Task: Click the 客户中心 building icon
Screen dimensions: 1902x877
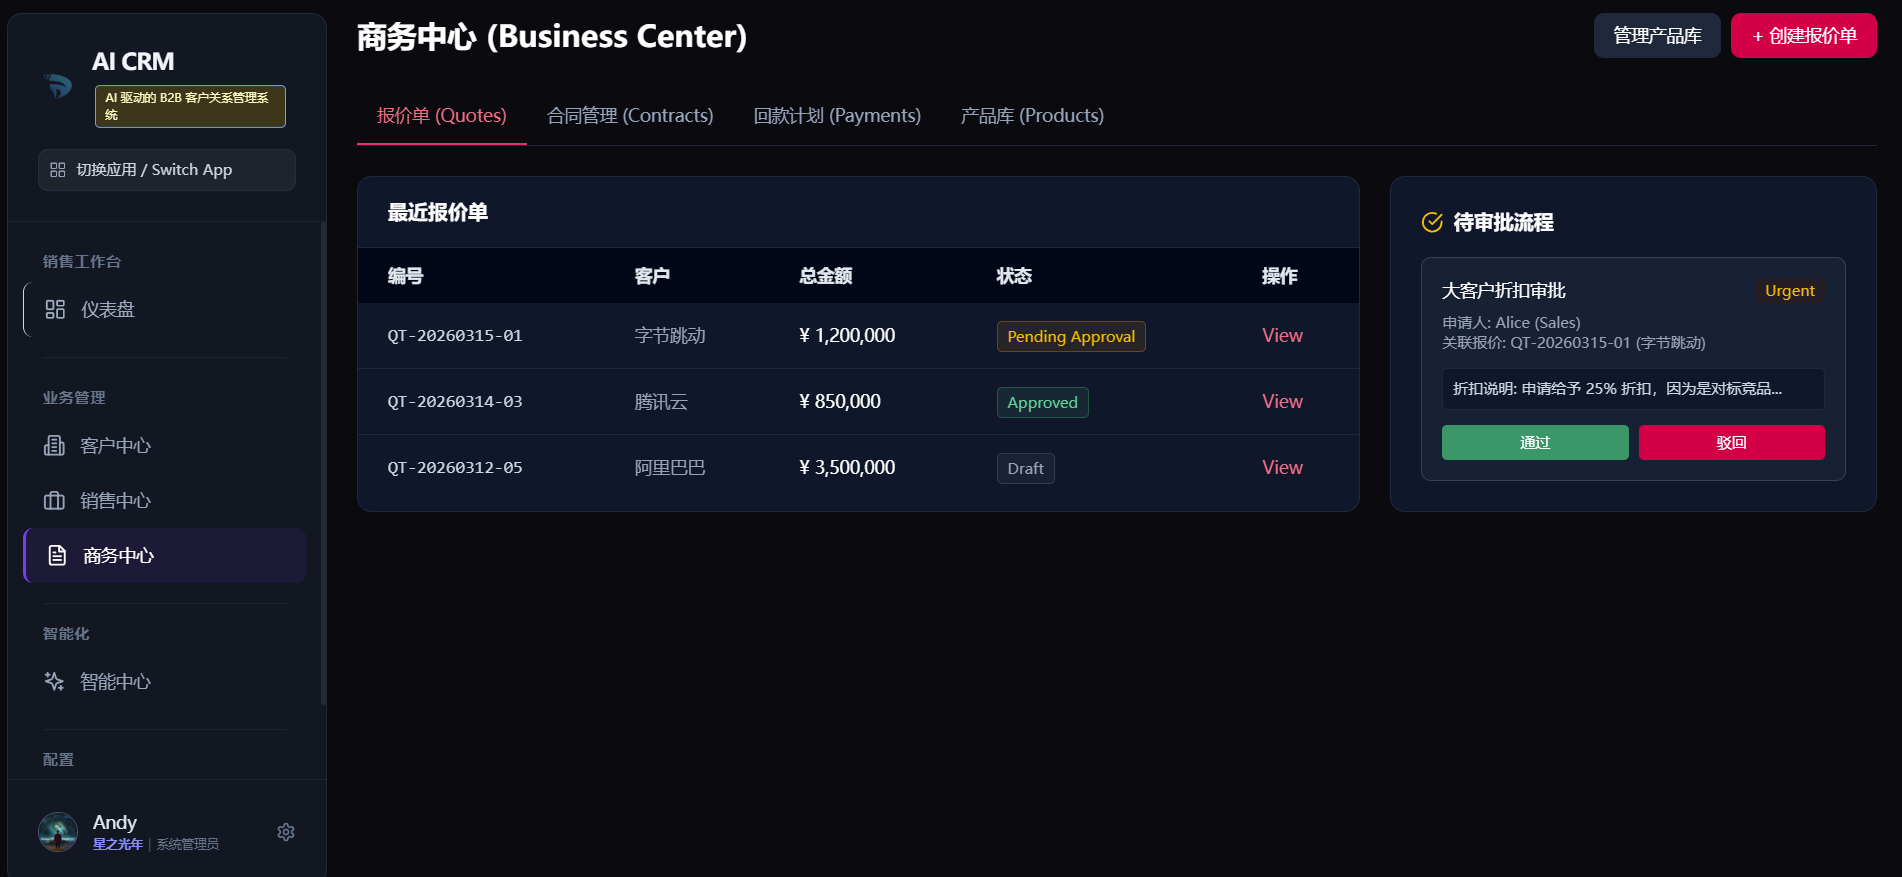Action: click(55, 446)
